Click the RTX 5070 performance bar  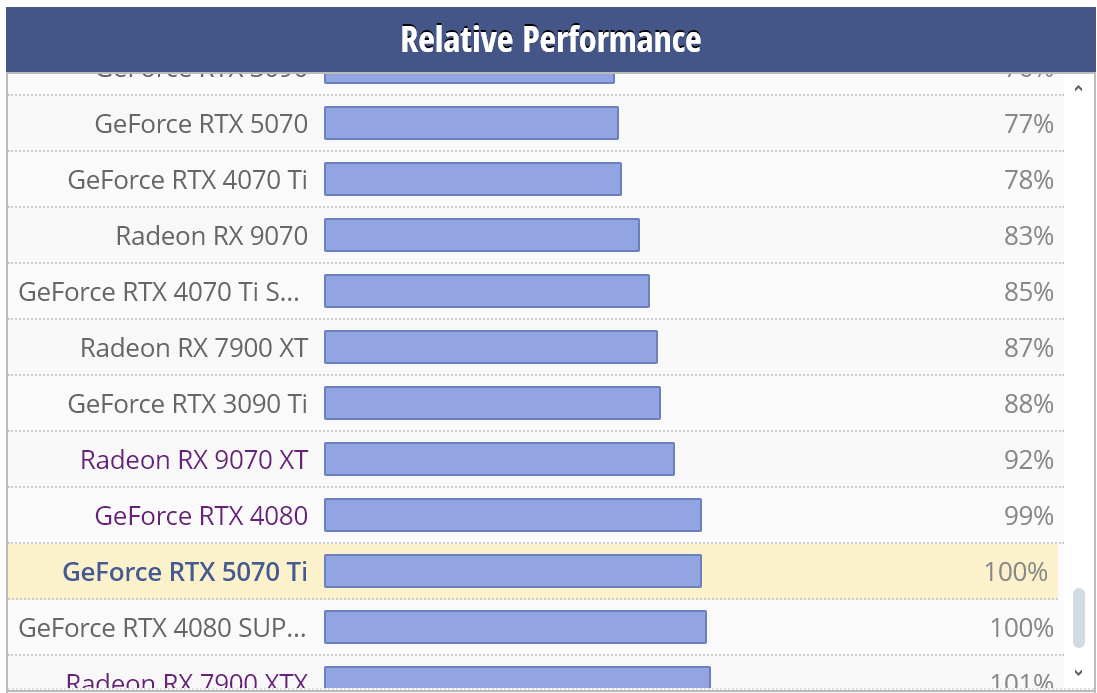click(x=471, y=124)
